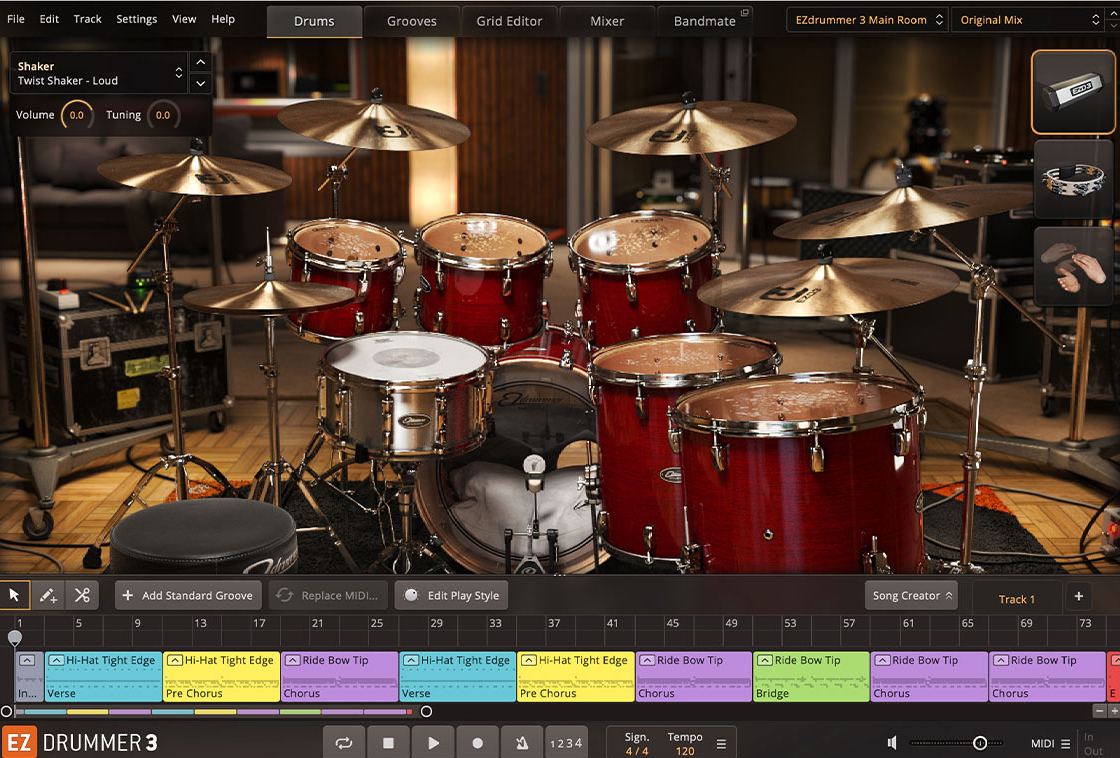Switch to the Grid Editor tab
The width and height of the screenshot is (1120, 758).
point(509,21)
